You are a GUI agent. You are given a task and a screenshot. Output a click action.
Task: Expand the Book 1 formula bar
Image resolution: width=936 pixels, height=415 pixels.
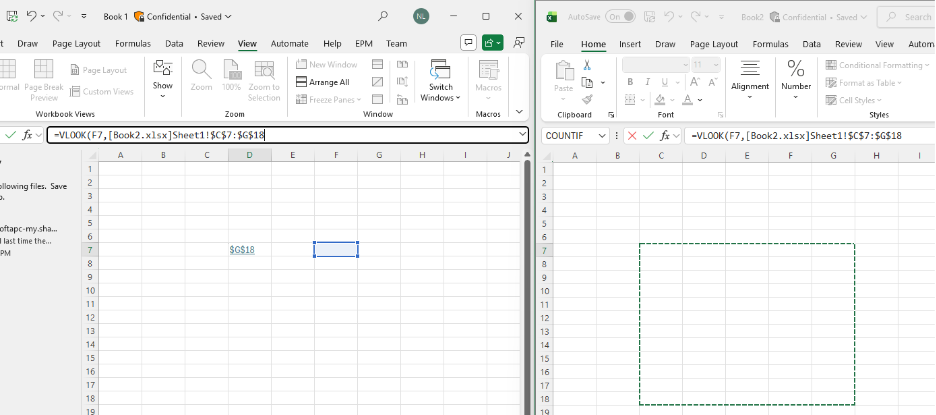523,135
